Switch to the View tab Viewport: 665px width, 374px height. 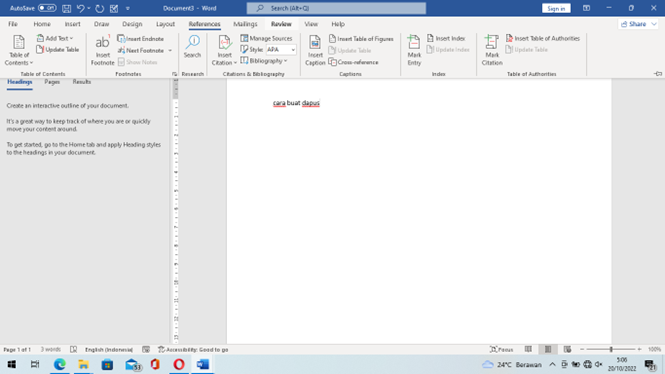311,24
